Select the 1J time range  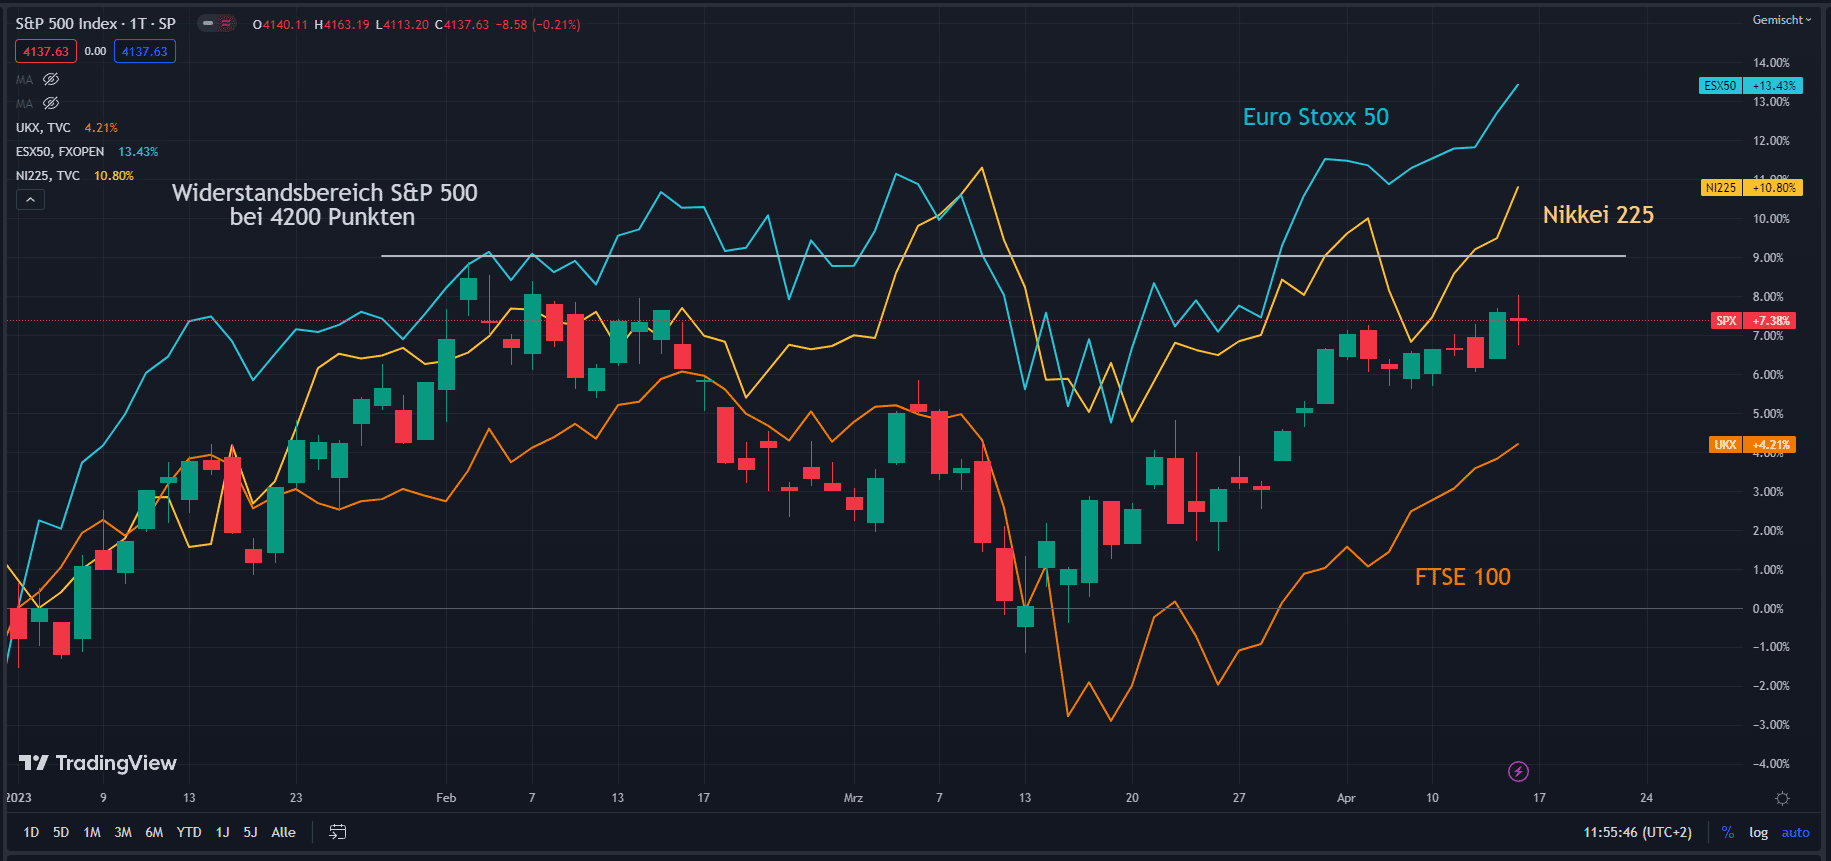[222, 832]
